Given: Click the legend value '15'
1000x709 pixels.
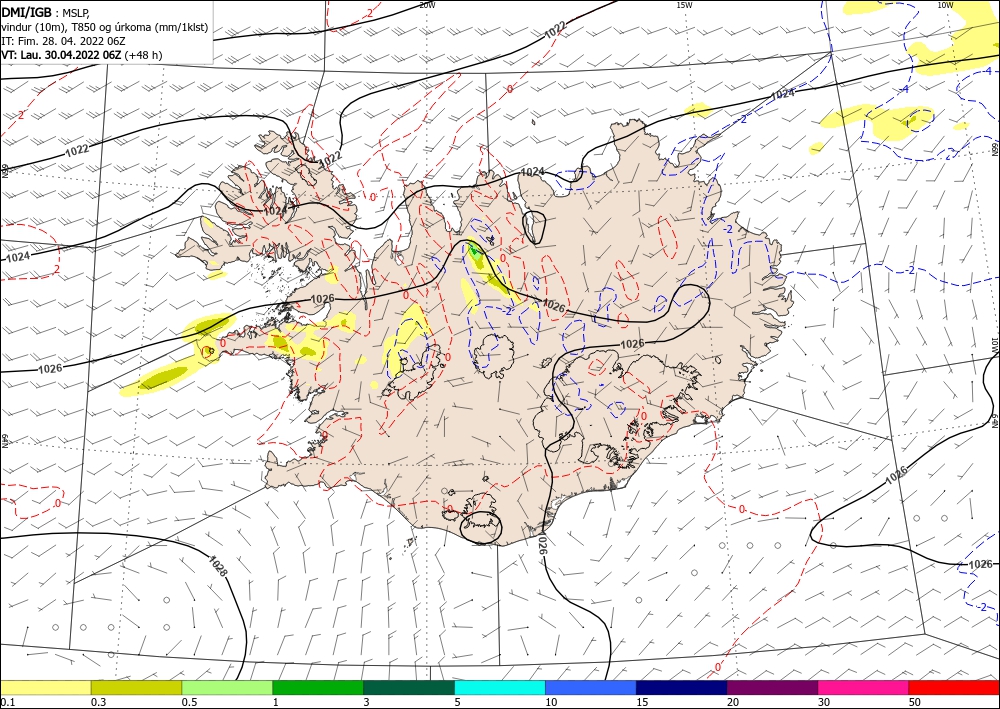Looking at the screenshot, I should [642, 702].
